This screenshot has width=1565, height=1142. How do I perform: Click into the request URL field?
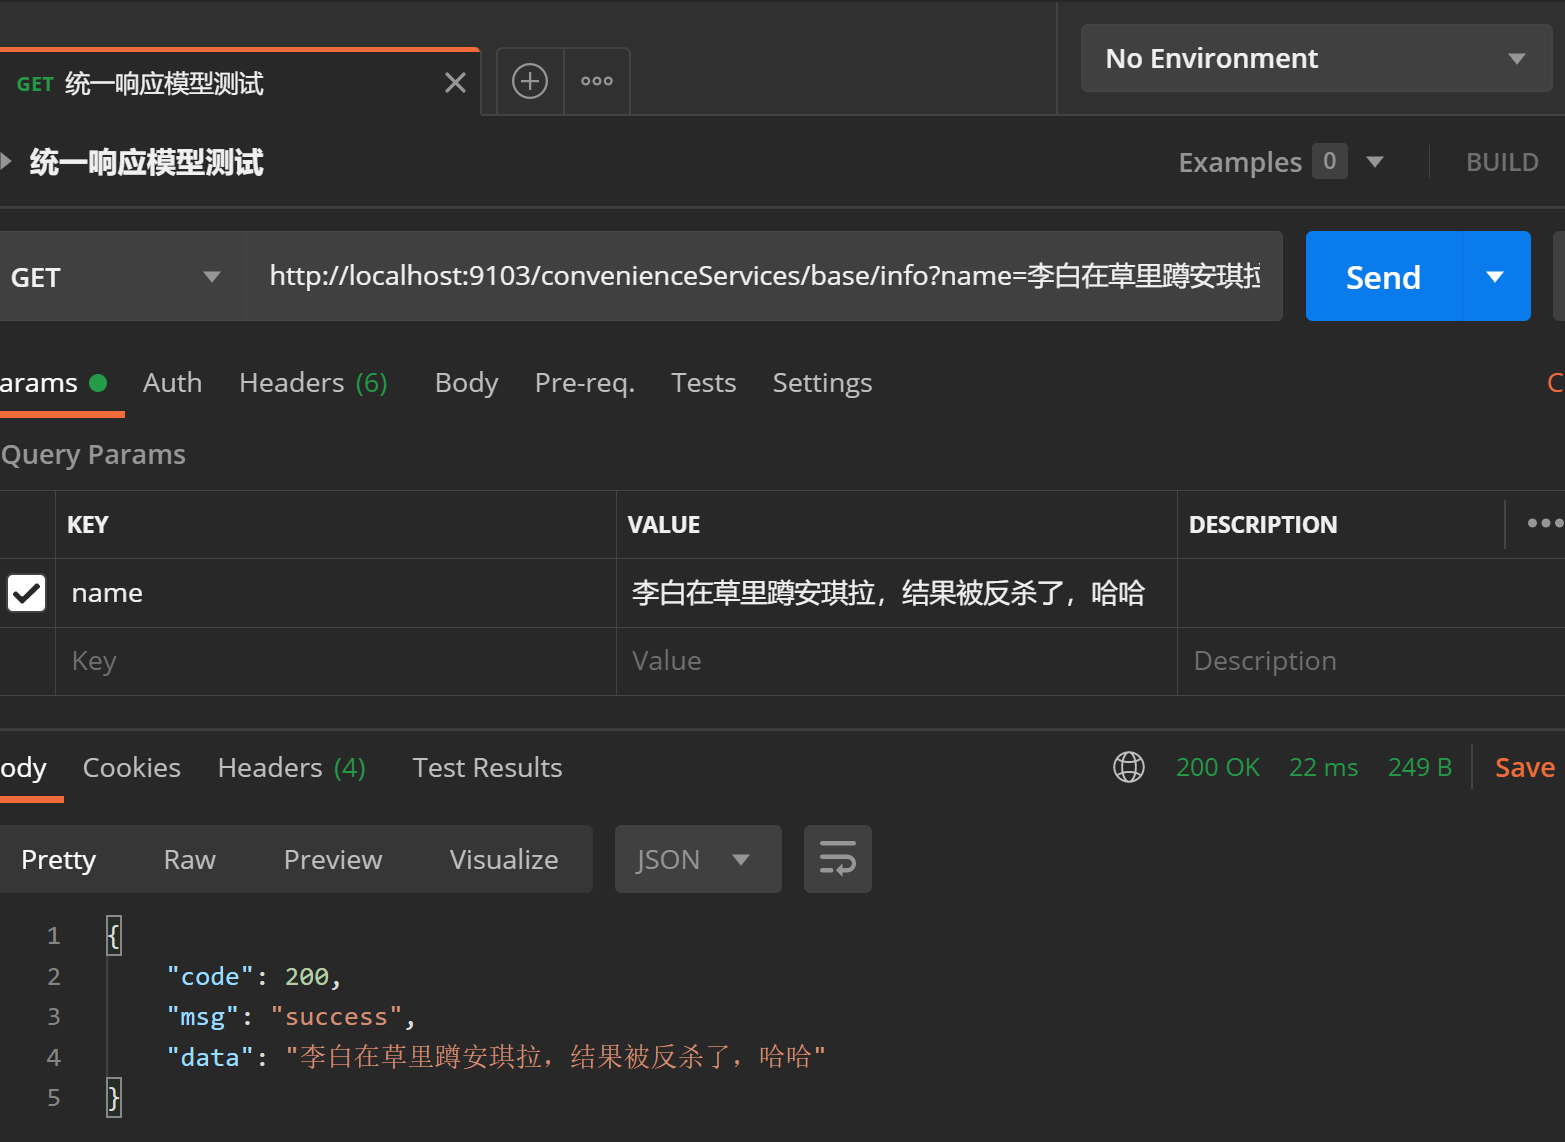pos(764,276)
